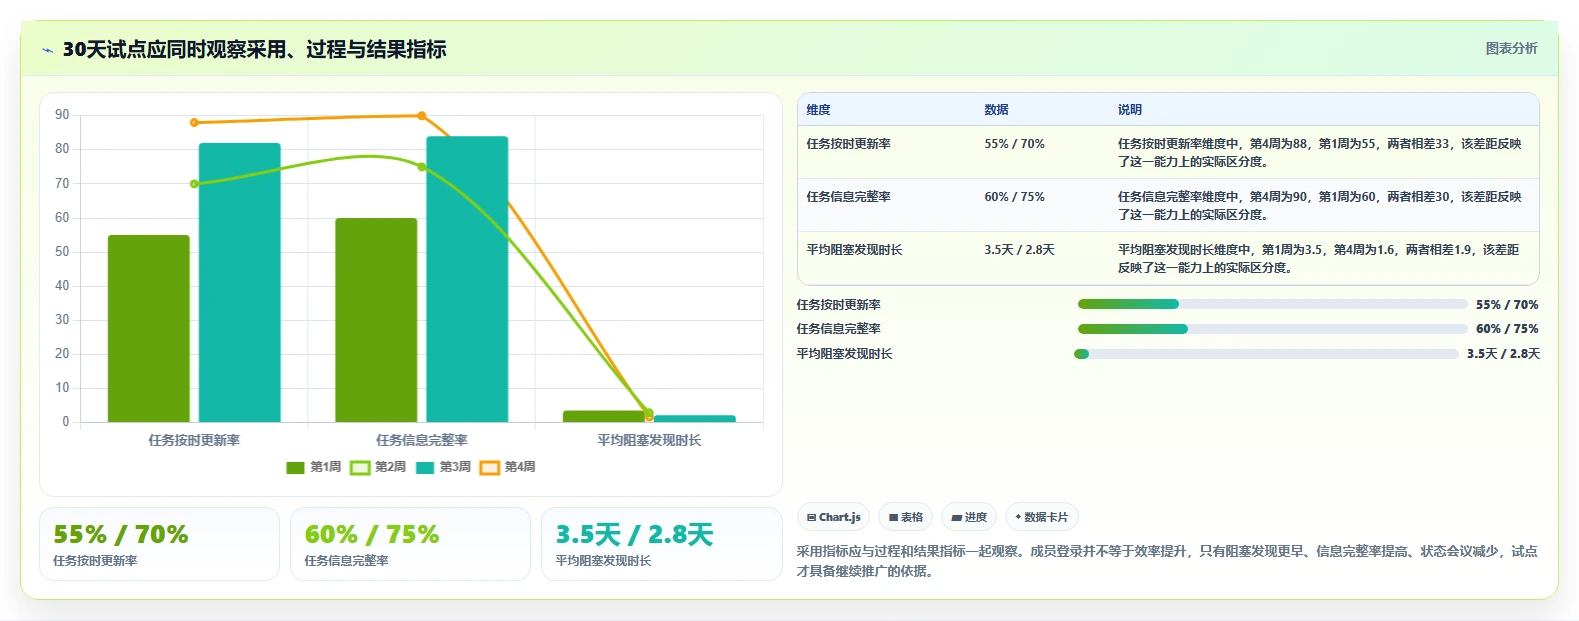Click the 第3周 teal legend swatch
1579x621 pixels.
click(425, 467)
